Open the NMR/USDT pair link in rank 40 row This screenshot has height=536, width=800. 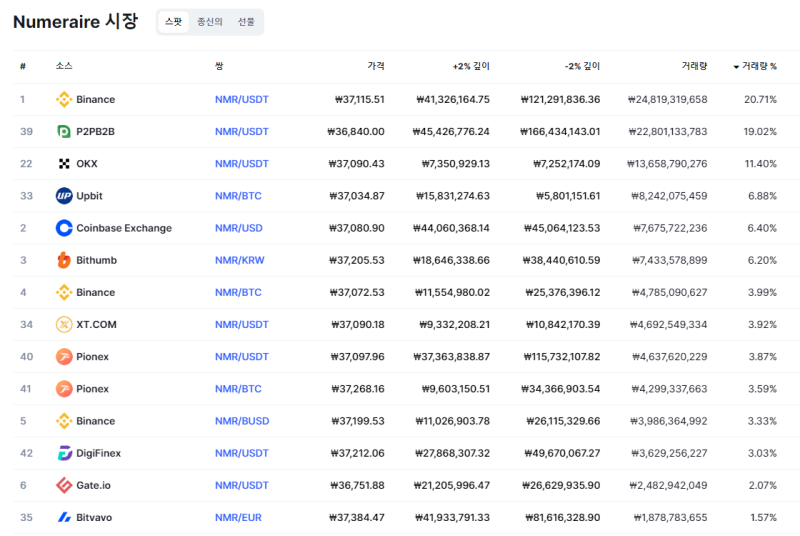click(x=242, y=356)
